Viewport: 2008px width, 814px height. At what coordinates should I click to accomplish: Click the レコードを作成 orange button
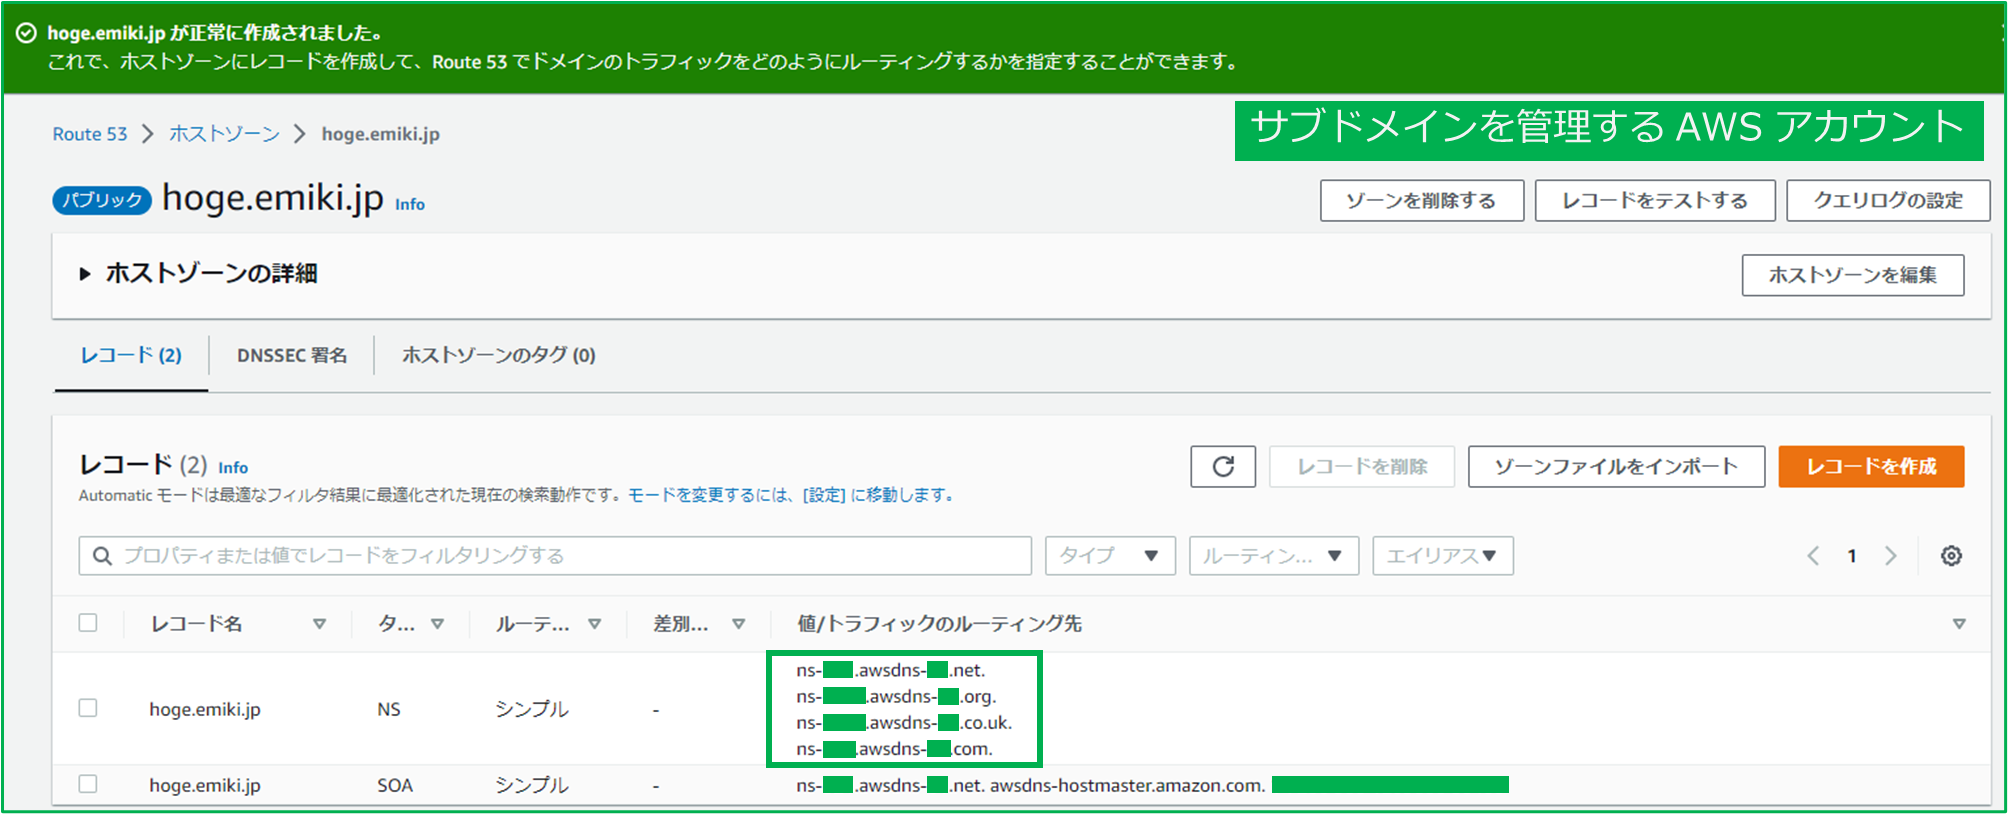pyautogui.click(x=1871, y=467)
